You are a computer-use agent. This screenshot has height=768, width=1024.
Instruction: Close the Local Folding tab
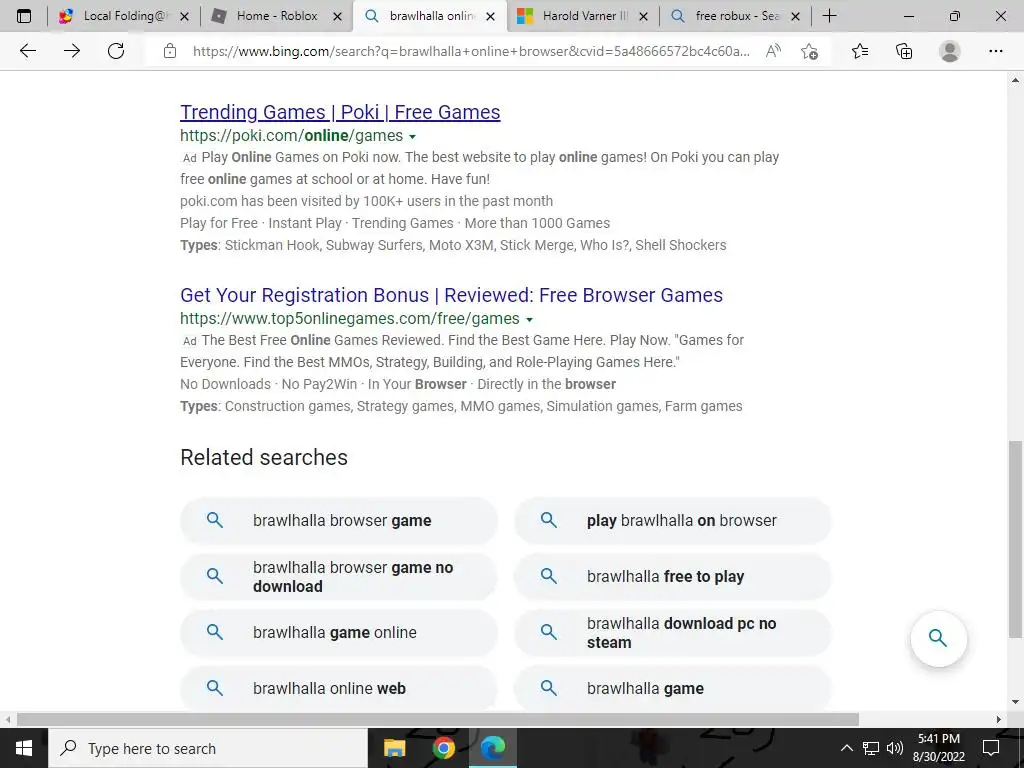185,17
